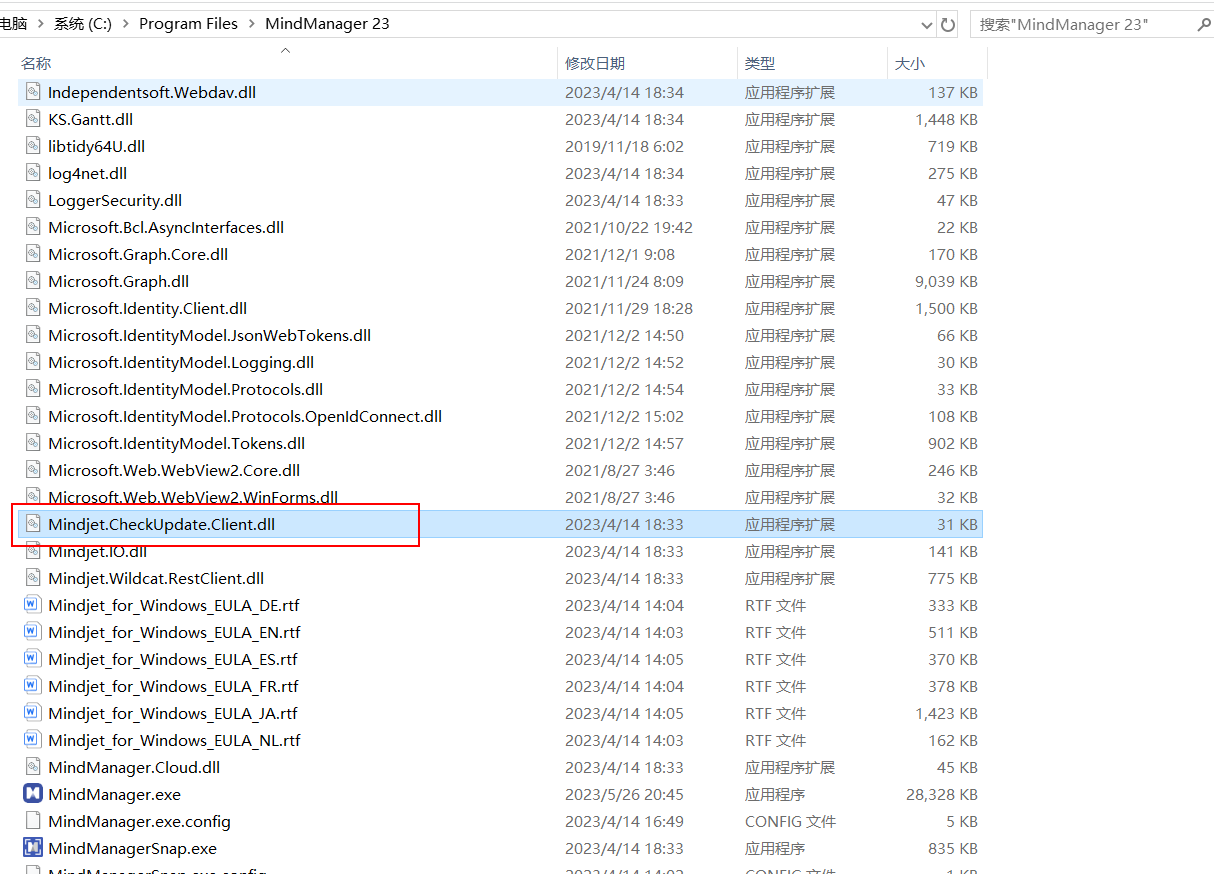Click the Microsoft.Graph.Core.dll file icon
Image resolution: width=1214 pixels, height=874 pixels.
tap(33, 254)
